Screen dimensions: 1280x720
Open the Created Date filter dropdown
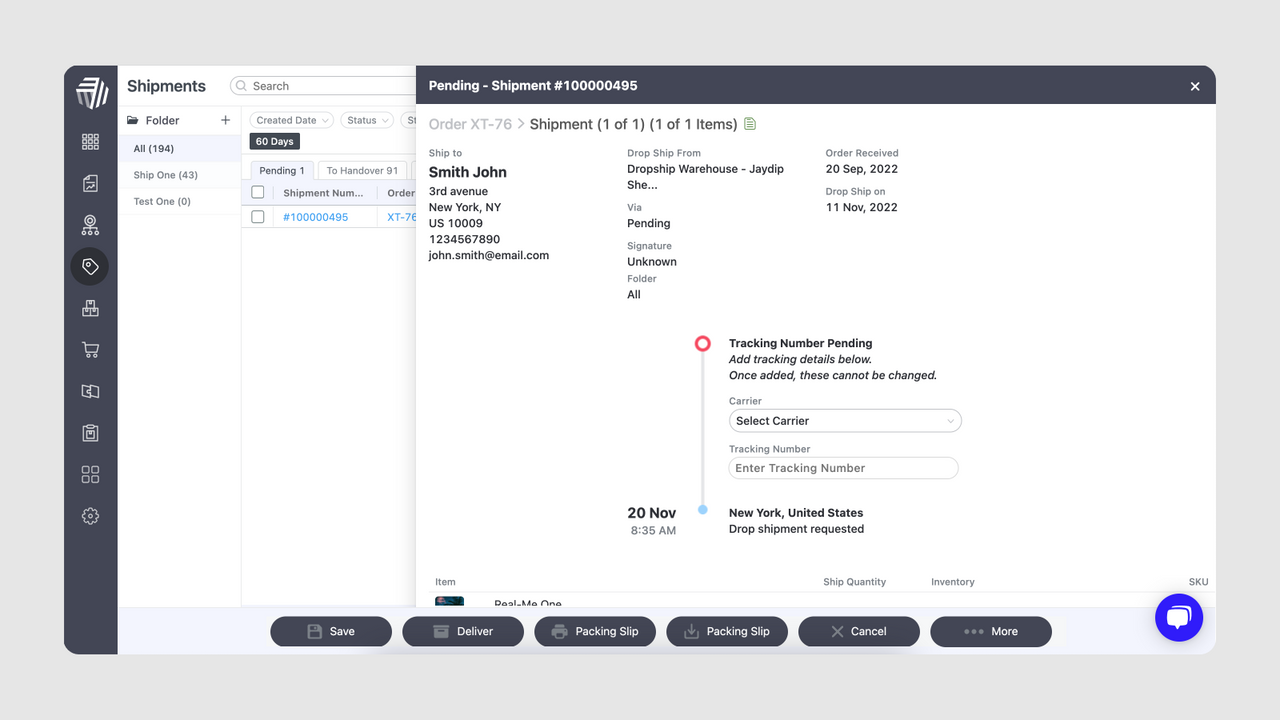(x=291, y=120)
